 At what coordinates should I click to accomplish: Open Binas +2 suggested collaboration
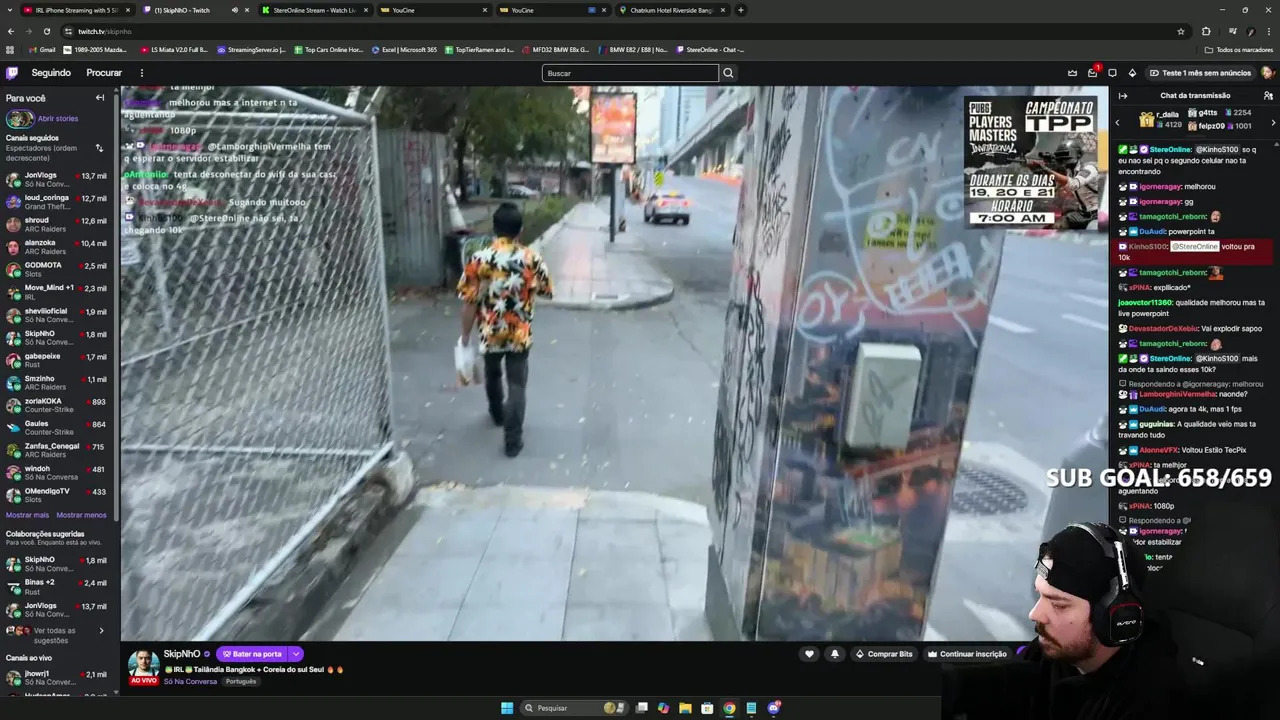57,586
